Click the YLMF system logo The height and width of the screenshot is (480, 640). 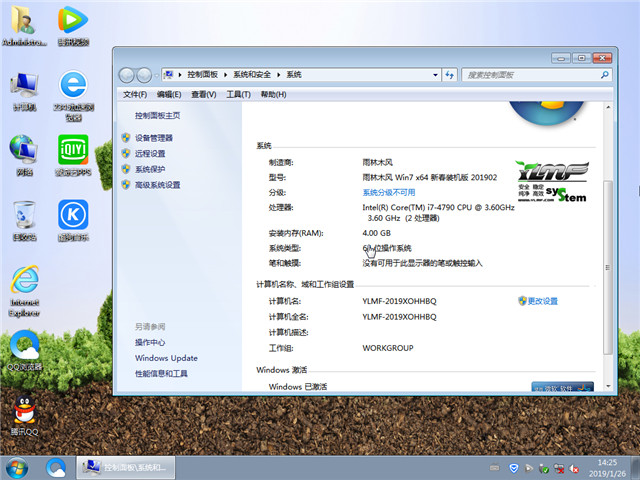coord(552,182)
